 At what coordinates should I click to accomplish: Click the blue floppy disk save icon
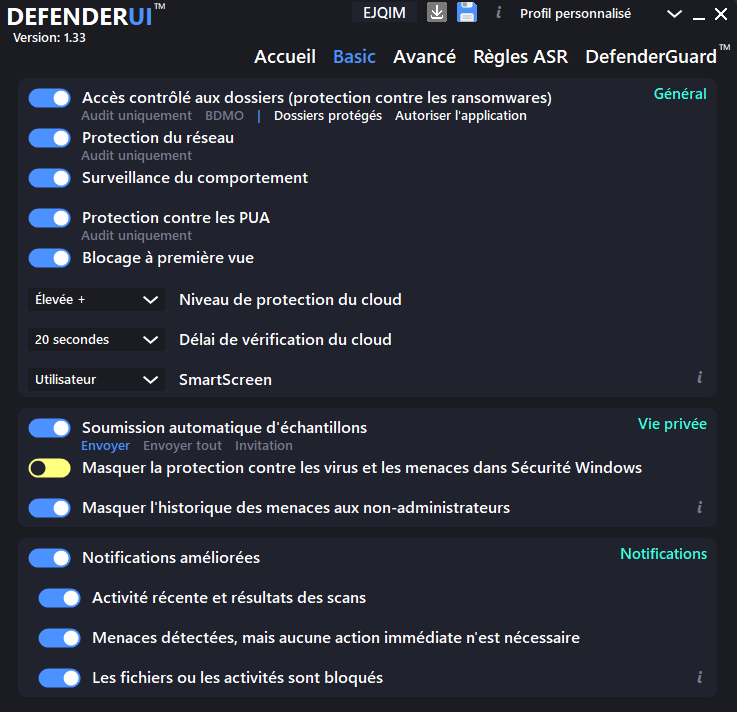tap(467, 12)
